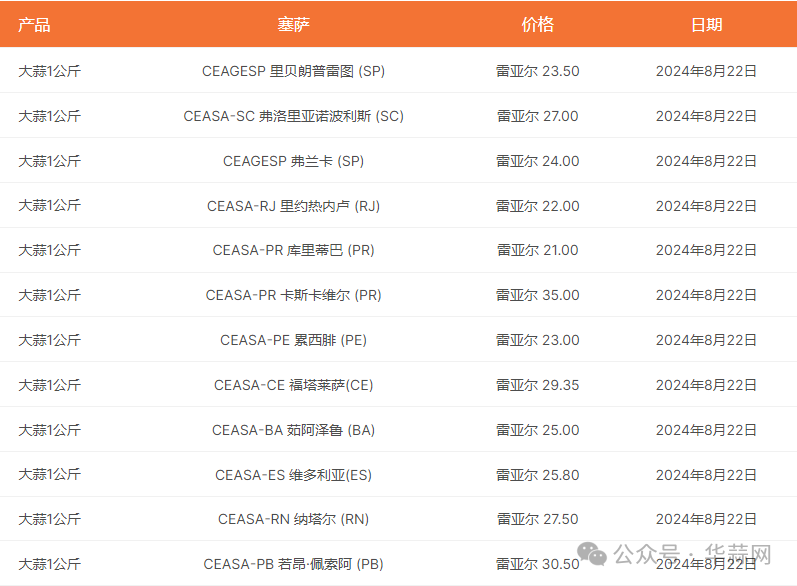Select the CEASA-CE 福塔莱萨(CE) cell

293,385
